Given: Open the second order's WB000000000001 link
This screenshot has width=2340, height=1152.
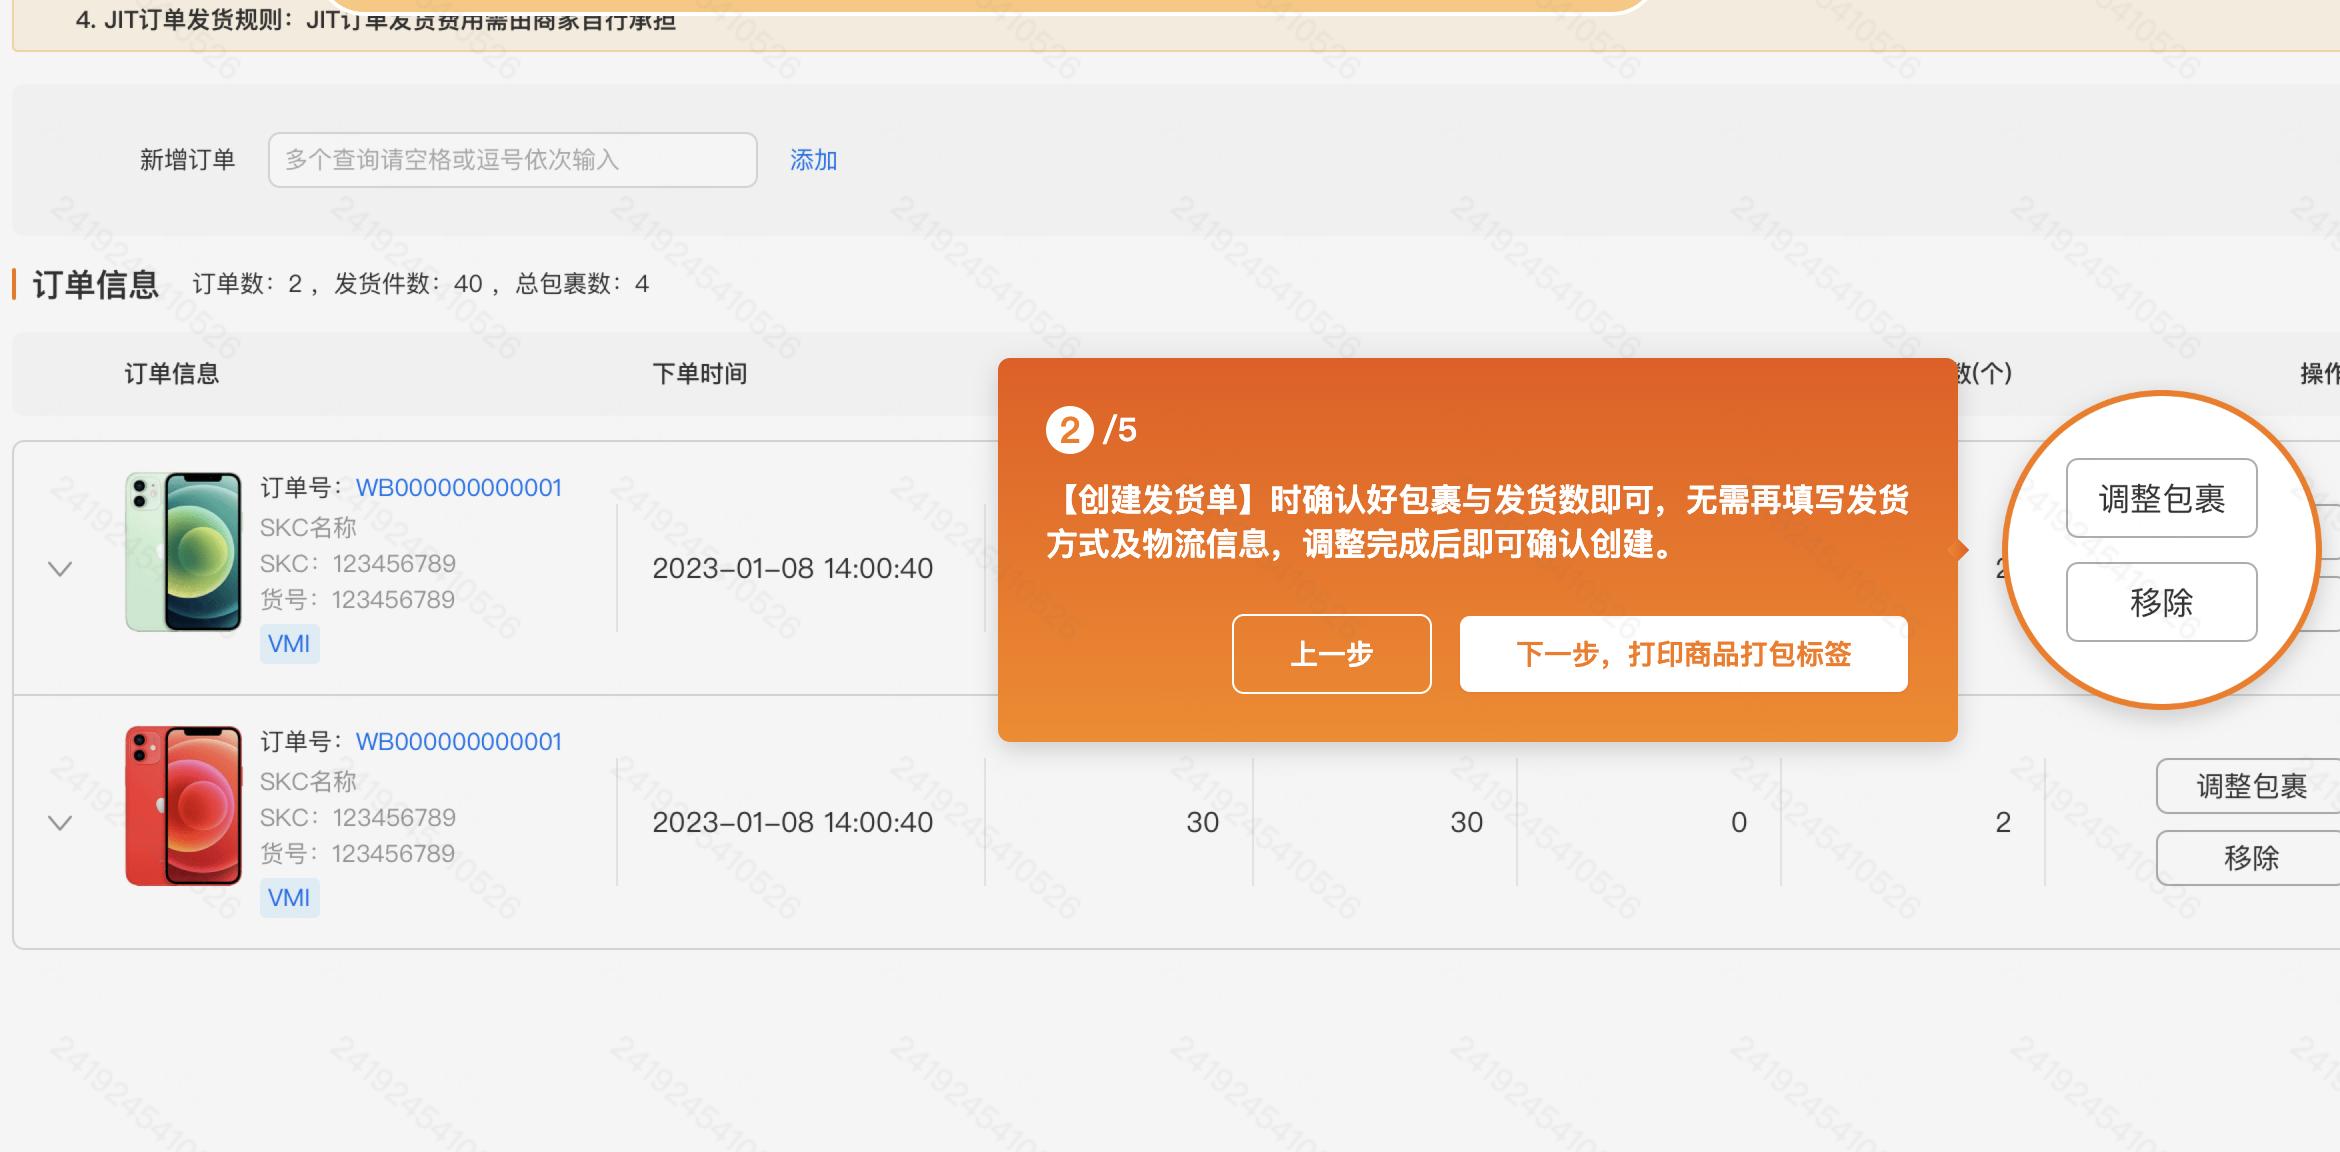Looking at the screenshot, I should click(x=460, y=742).
